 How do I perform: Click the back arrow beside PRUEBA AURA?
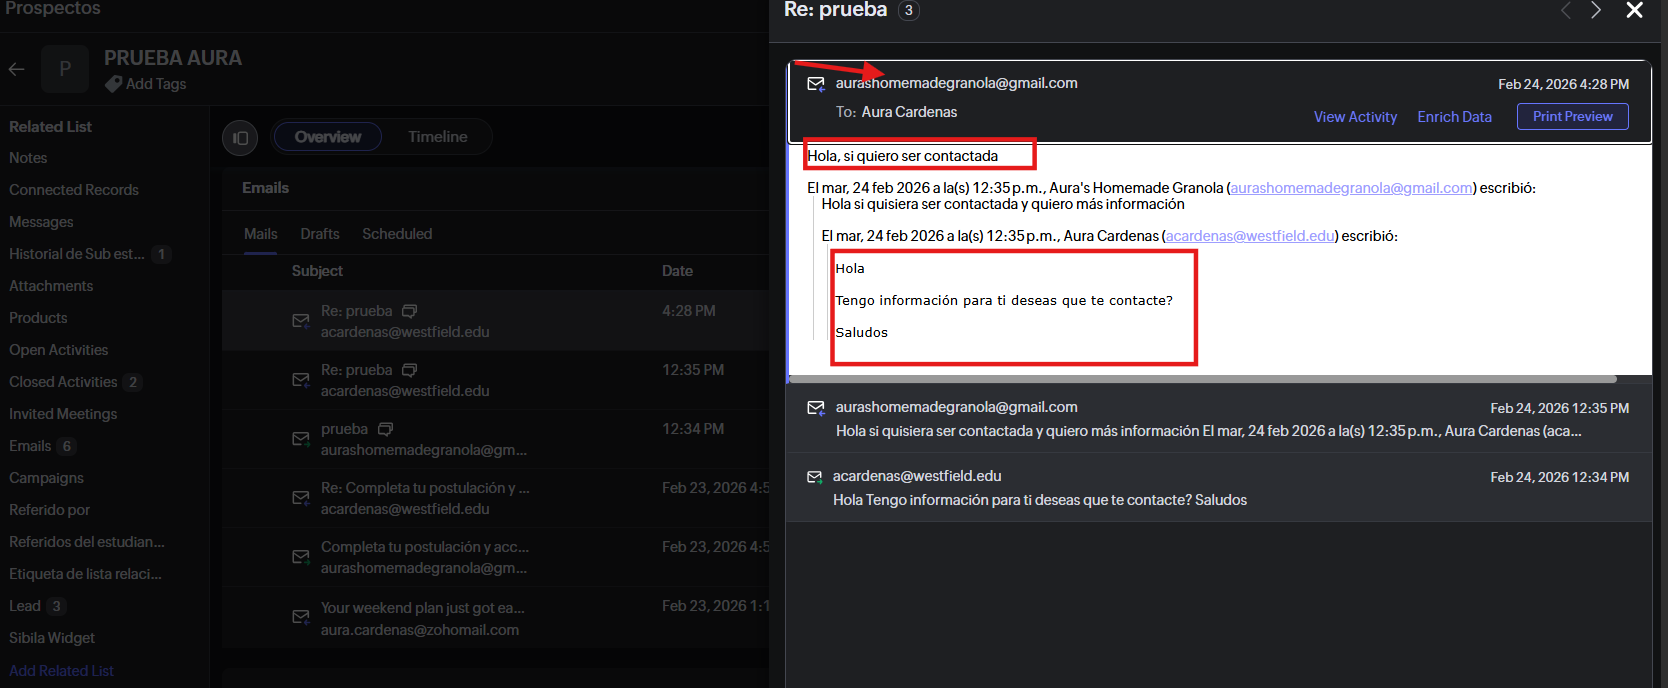(x=17, y=69)
